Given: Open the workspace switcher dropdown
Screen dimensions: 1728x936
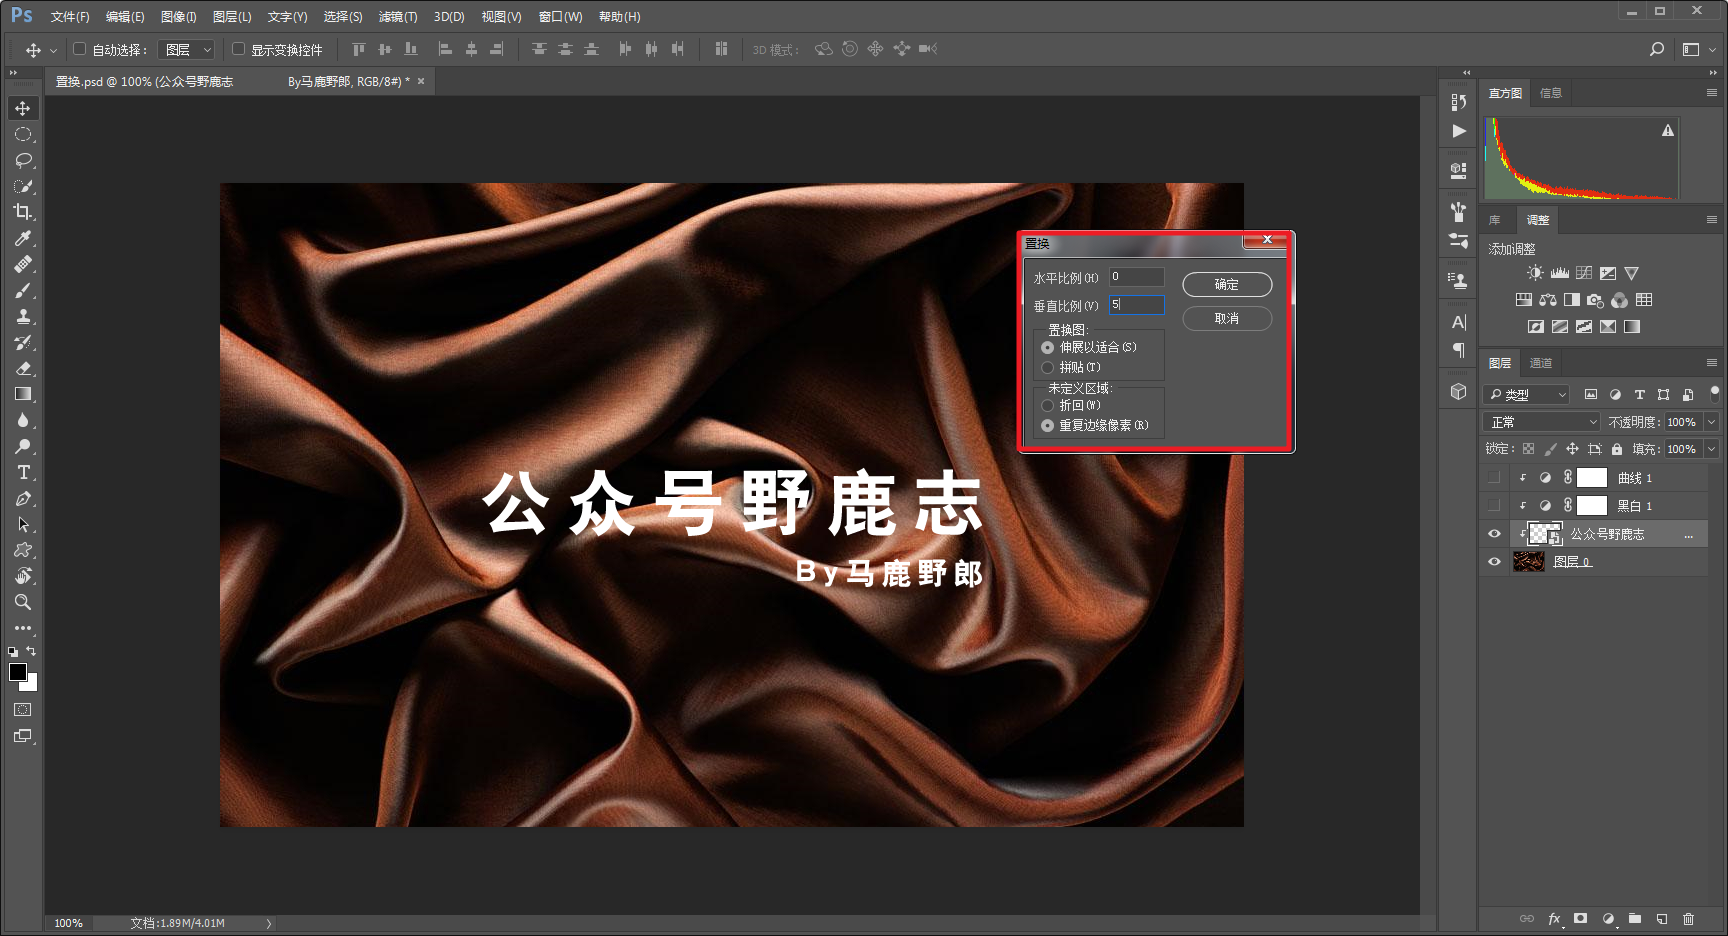Looking at the screenshot, I should 1699,49.
